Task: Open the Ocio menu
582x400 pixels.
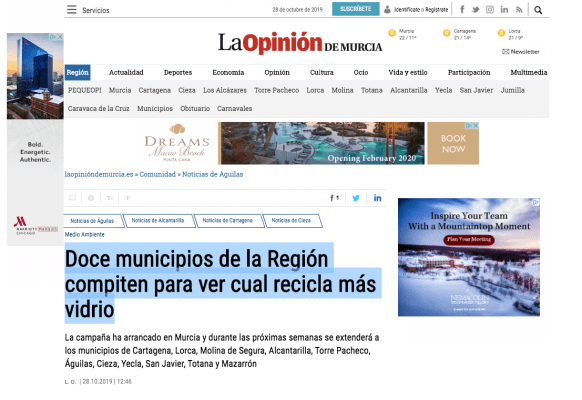Action: (x=361, y=72)
